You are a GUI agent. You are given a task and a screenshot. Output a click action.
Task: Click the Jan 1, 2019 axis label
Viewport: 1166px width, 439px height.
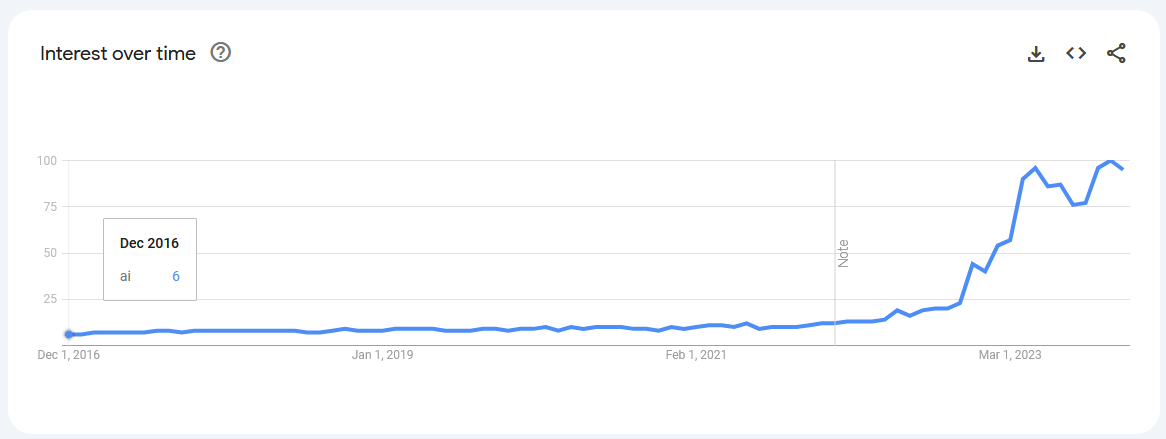pos(382,355)
